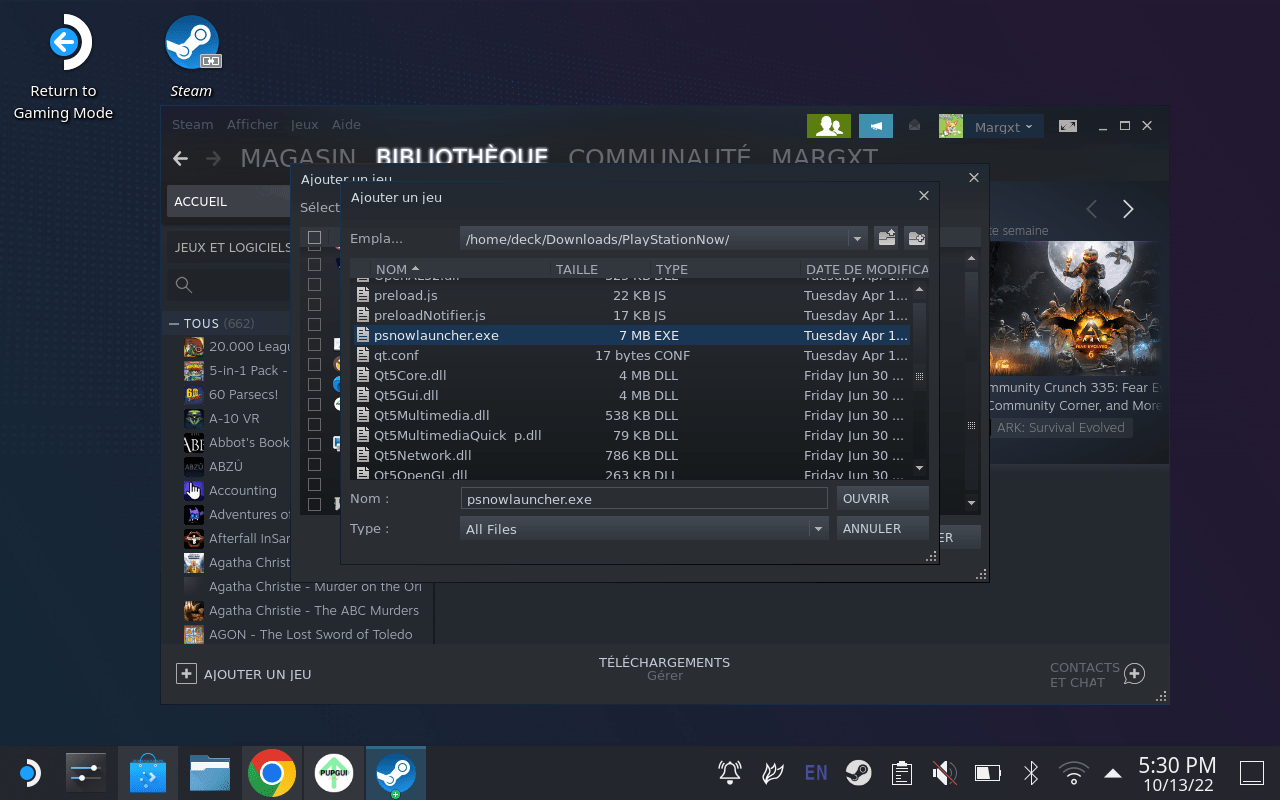Sort files by TAILLE column header
This screenshot has height=800, width=1280.
pos(577,269)
